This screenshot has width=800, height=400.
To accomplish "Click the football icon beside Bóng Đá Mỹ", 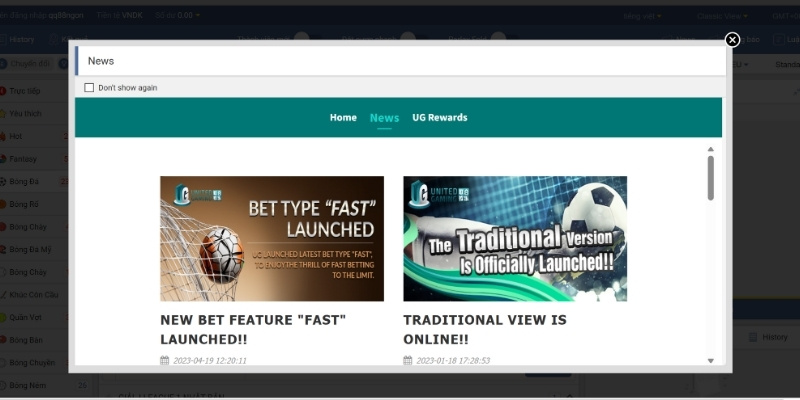I will tap(3, 249).
